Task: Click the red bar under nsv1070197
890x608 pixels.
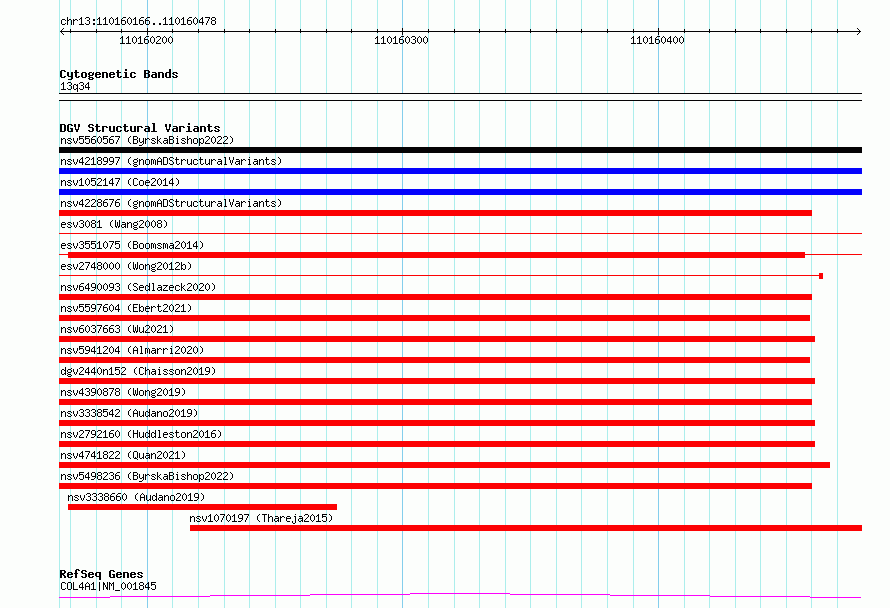Action: point(526,528)
